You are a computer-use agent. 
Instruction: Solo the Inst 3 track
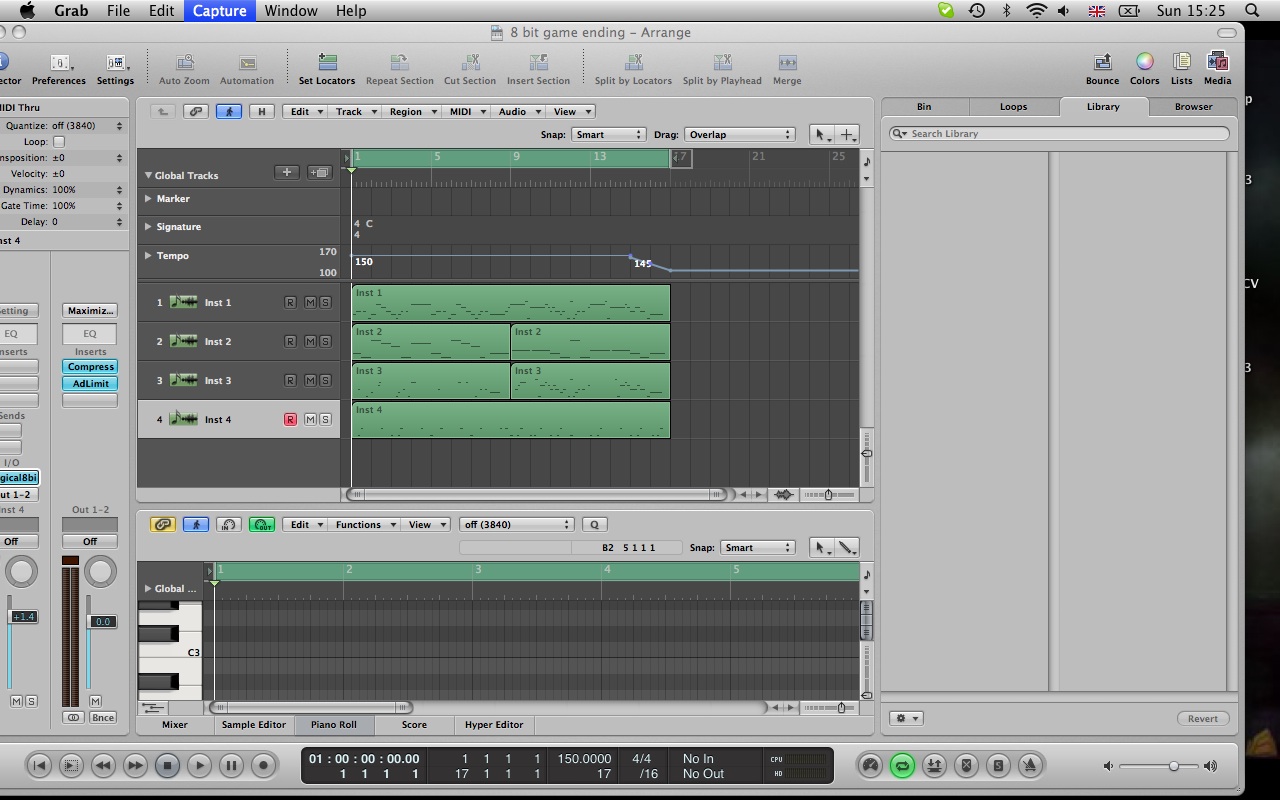325,380
